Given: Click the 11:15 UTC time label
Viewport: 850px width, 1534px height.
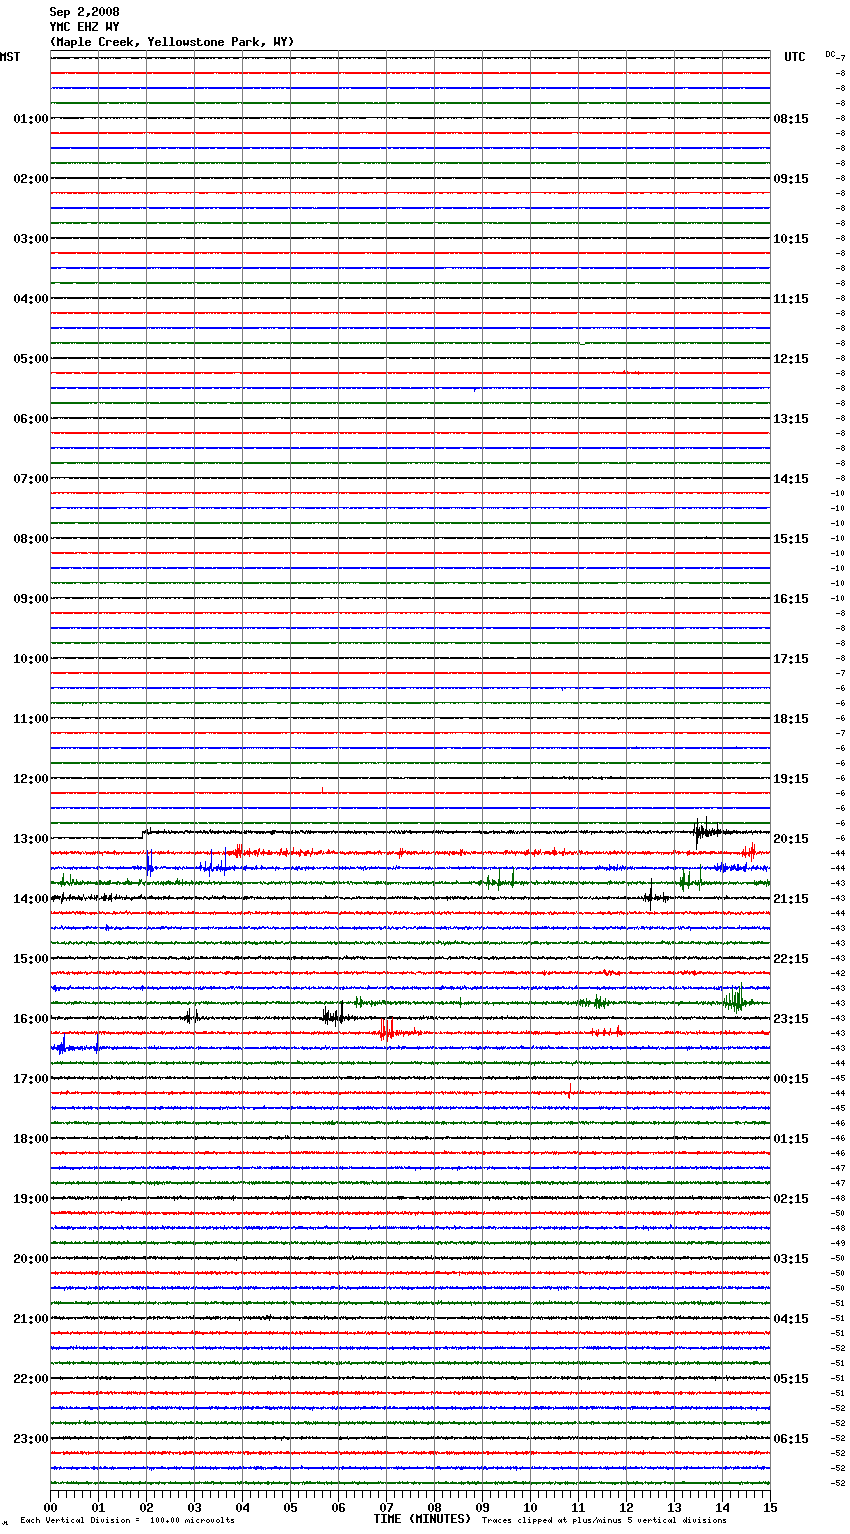Looking at the screenshot, I should click(791, 299).
